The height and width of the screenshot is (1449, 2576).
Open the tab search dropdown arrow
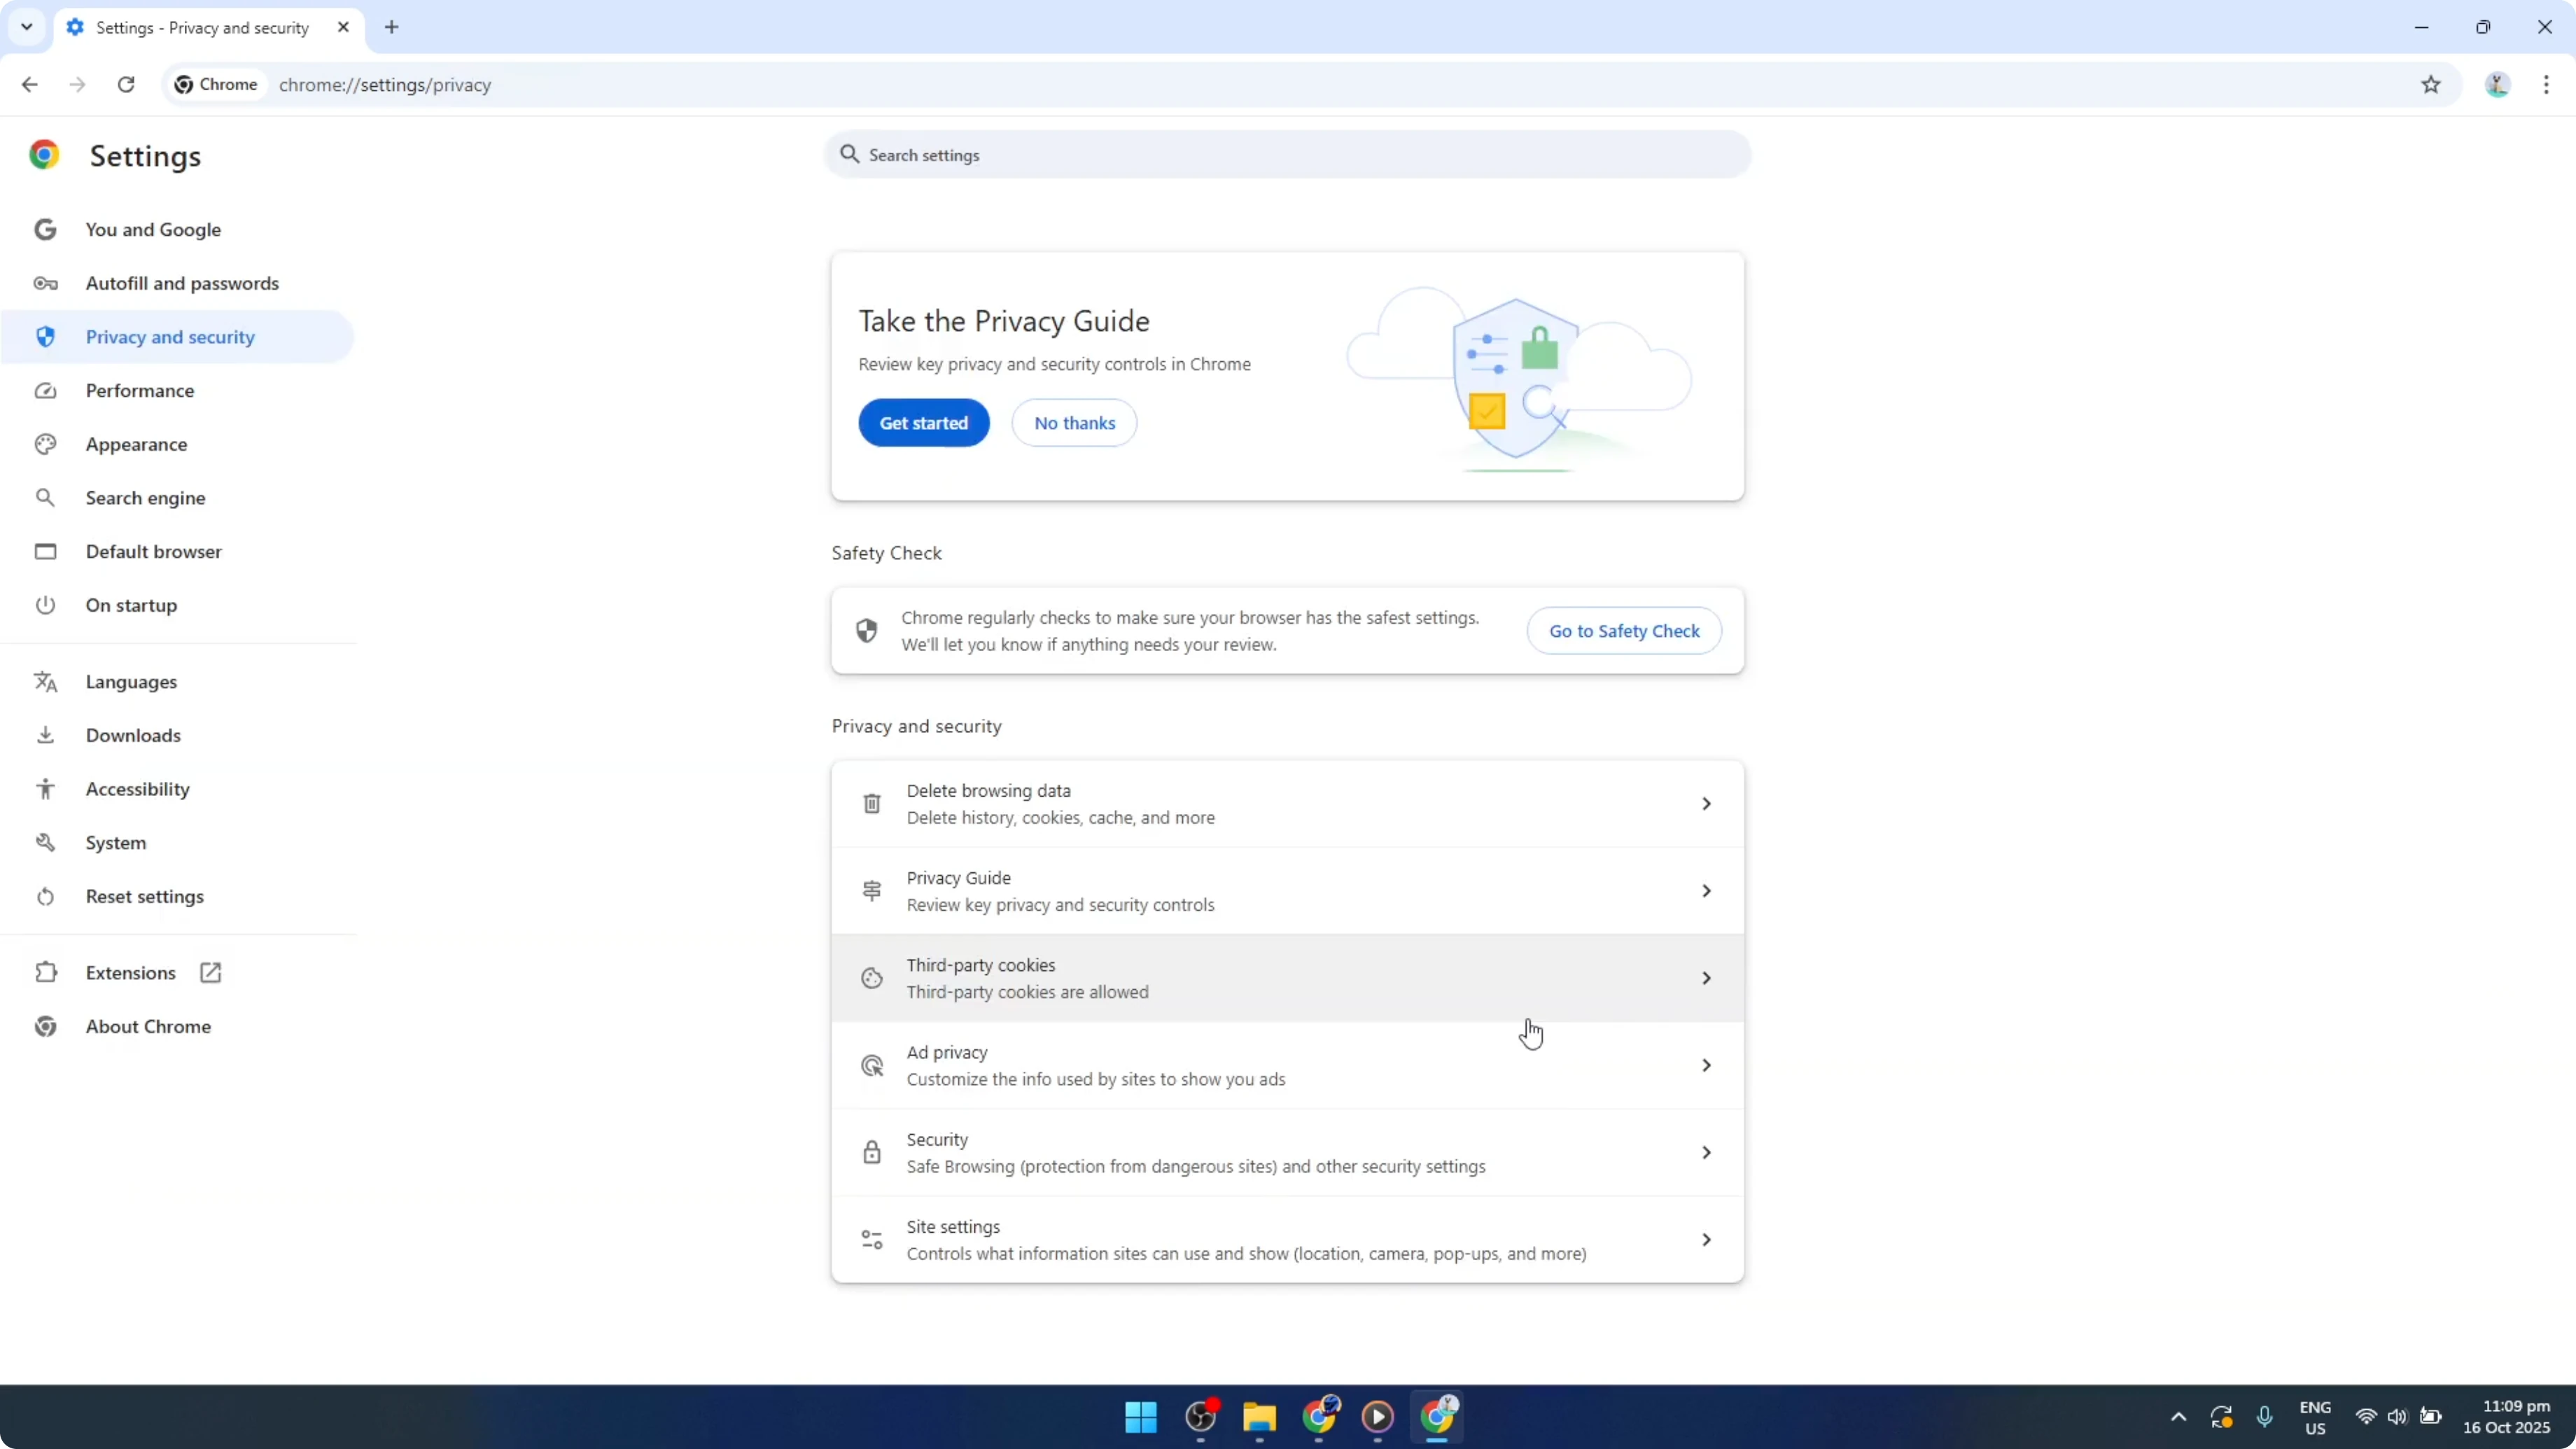(27, 27)
